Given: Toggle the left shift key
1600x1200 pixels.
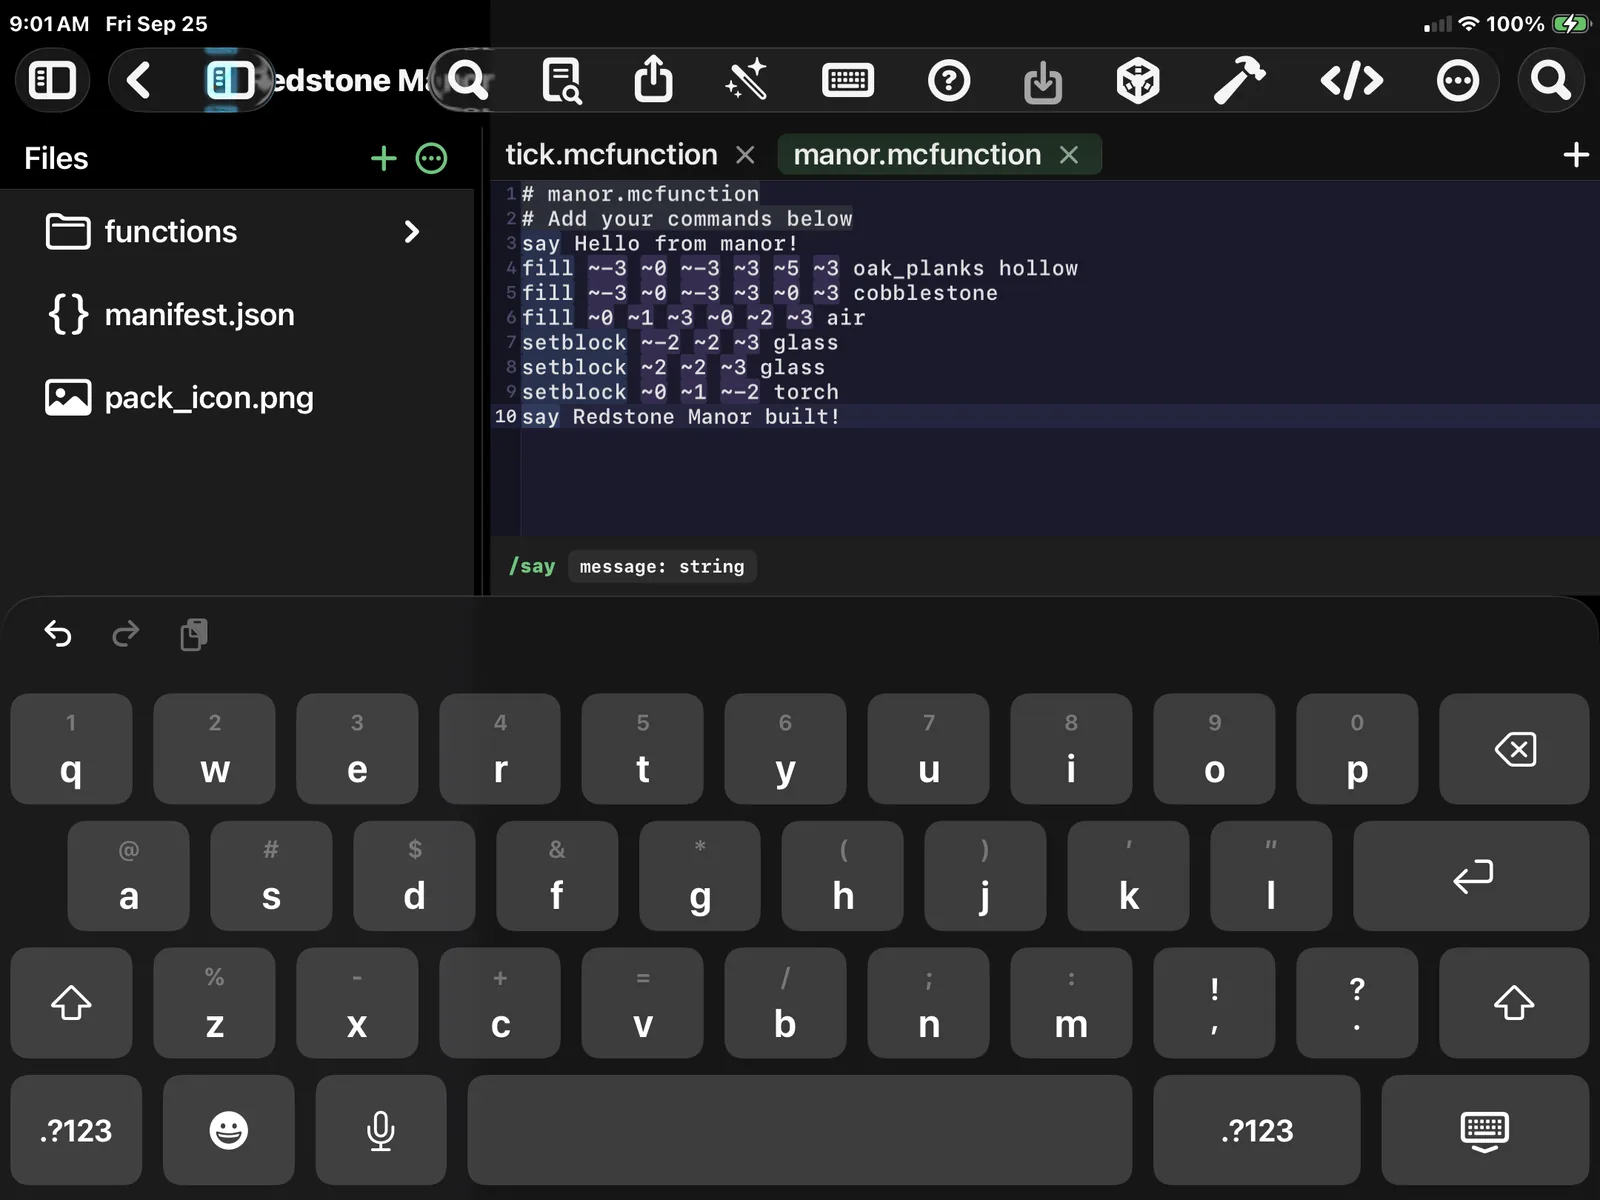Looking at the screenshot, I should [71, 1003].
